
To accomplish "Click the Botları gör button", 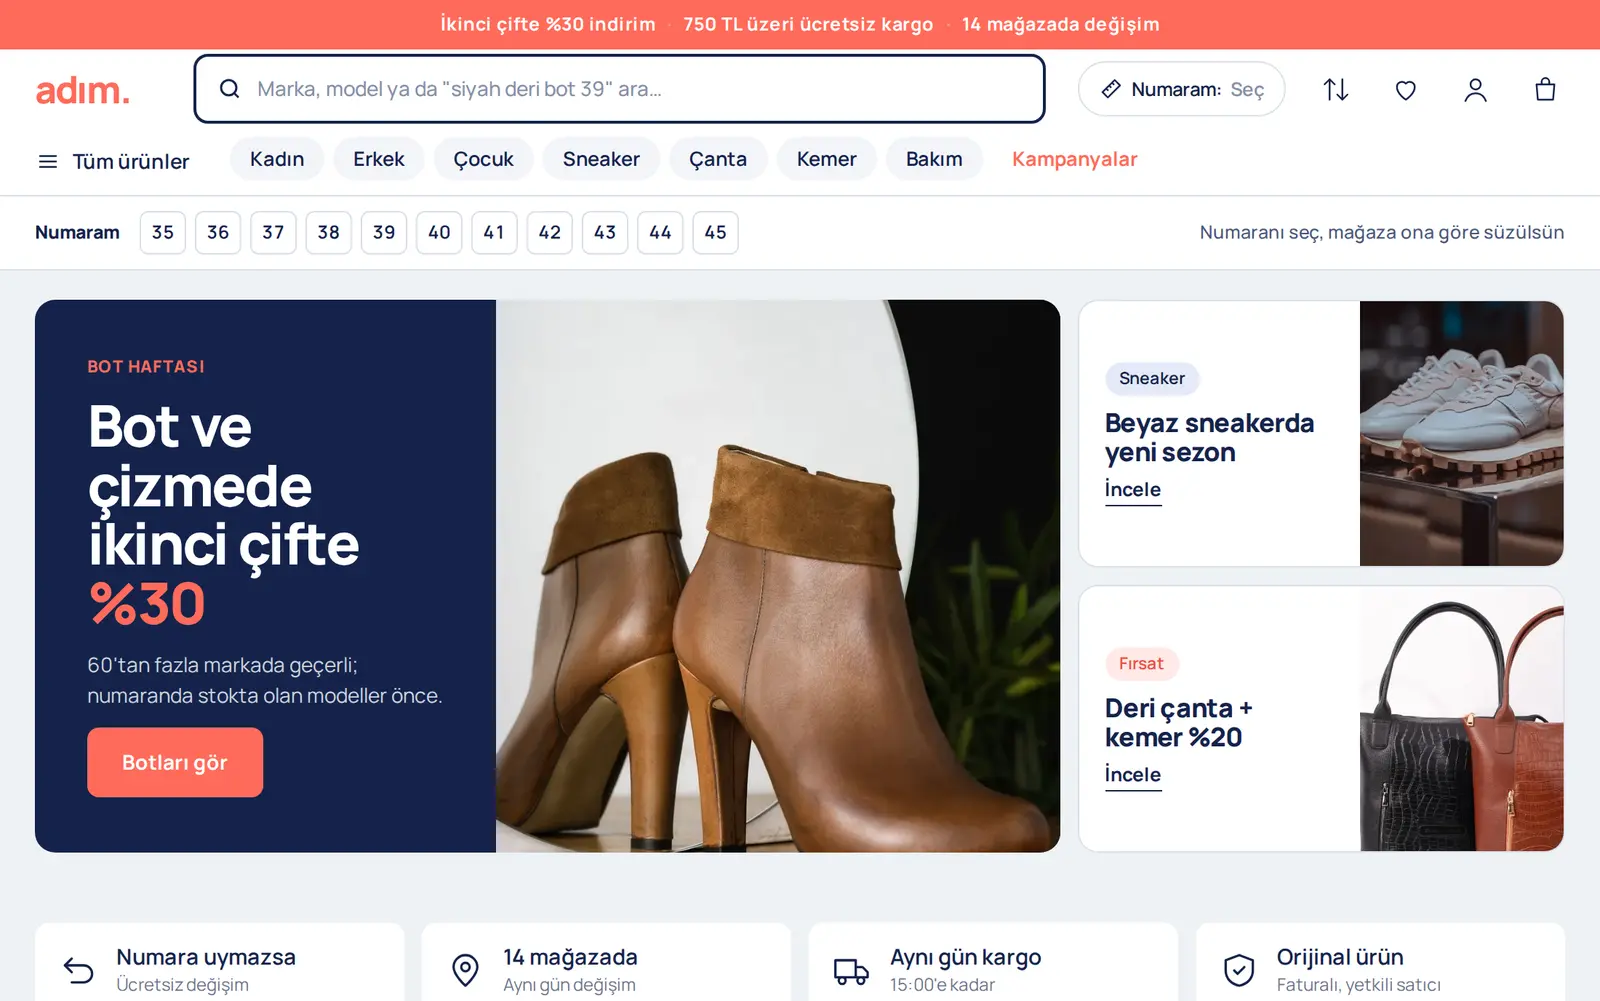I will tap(175, 762).
